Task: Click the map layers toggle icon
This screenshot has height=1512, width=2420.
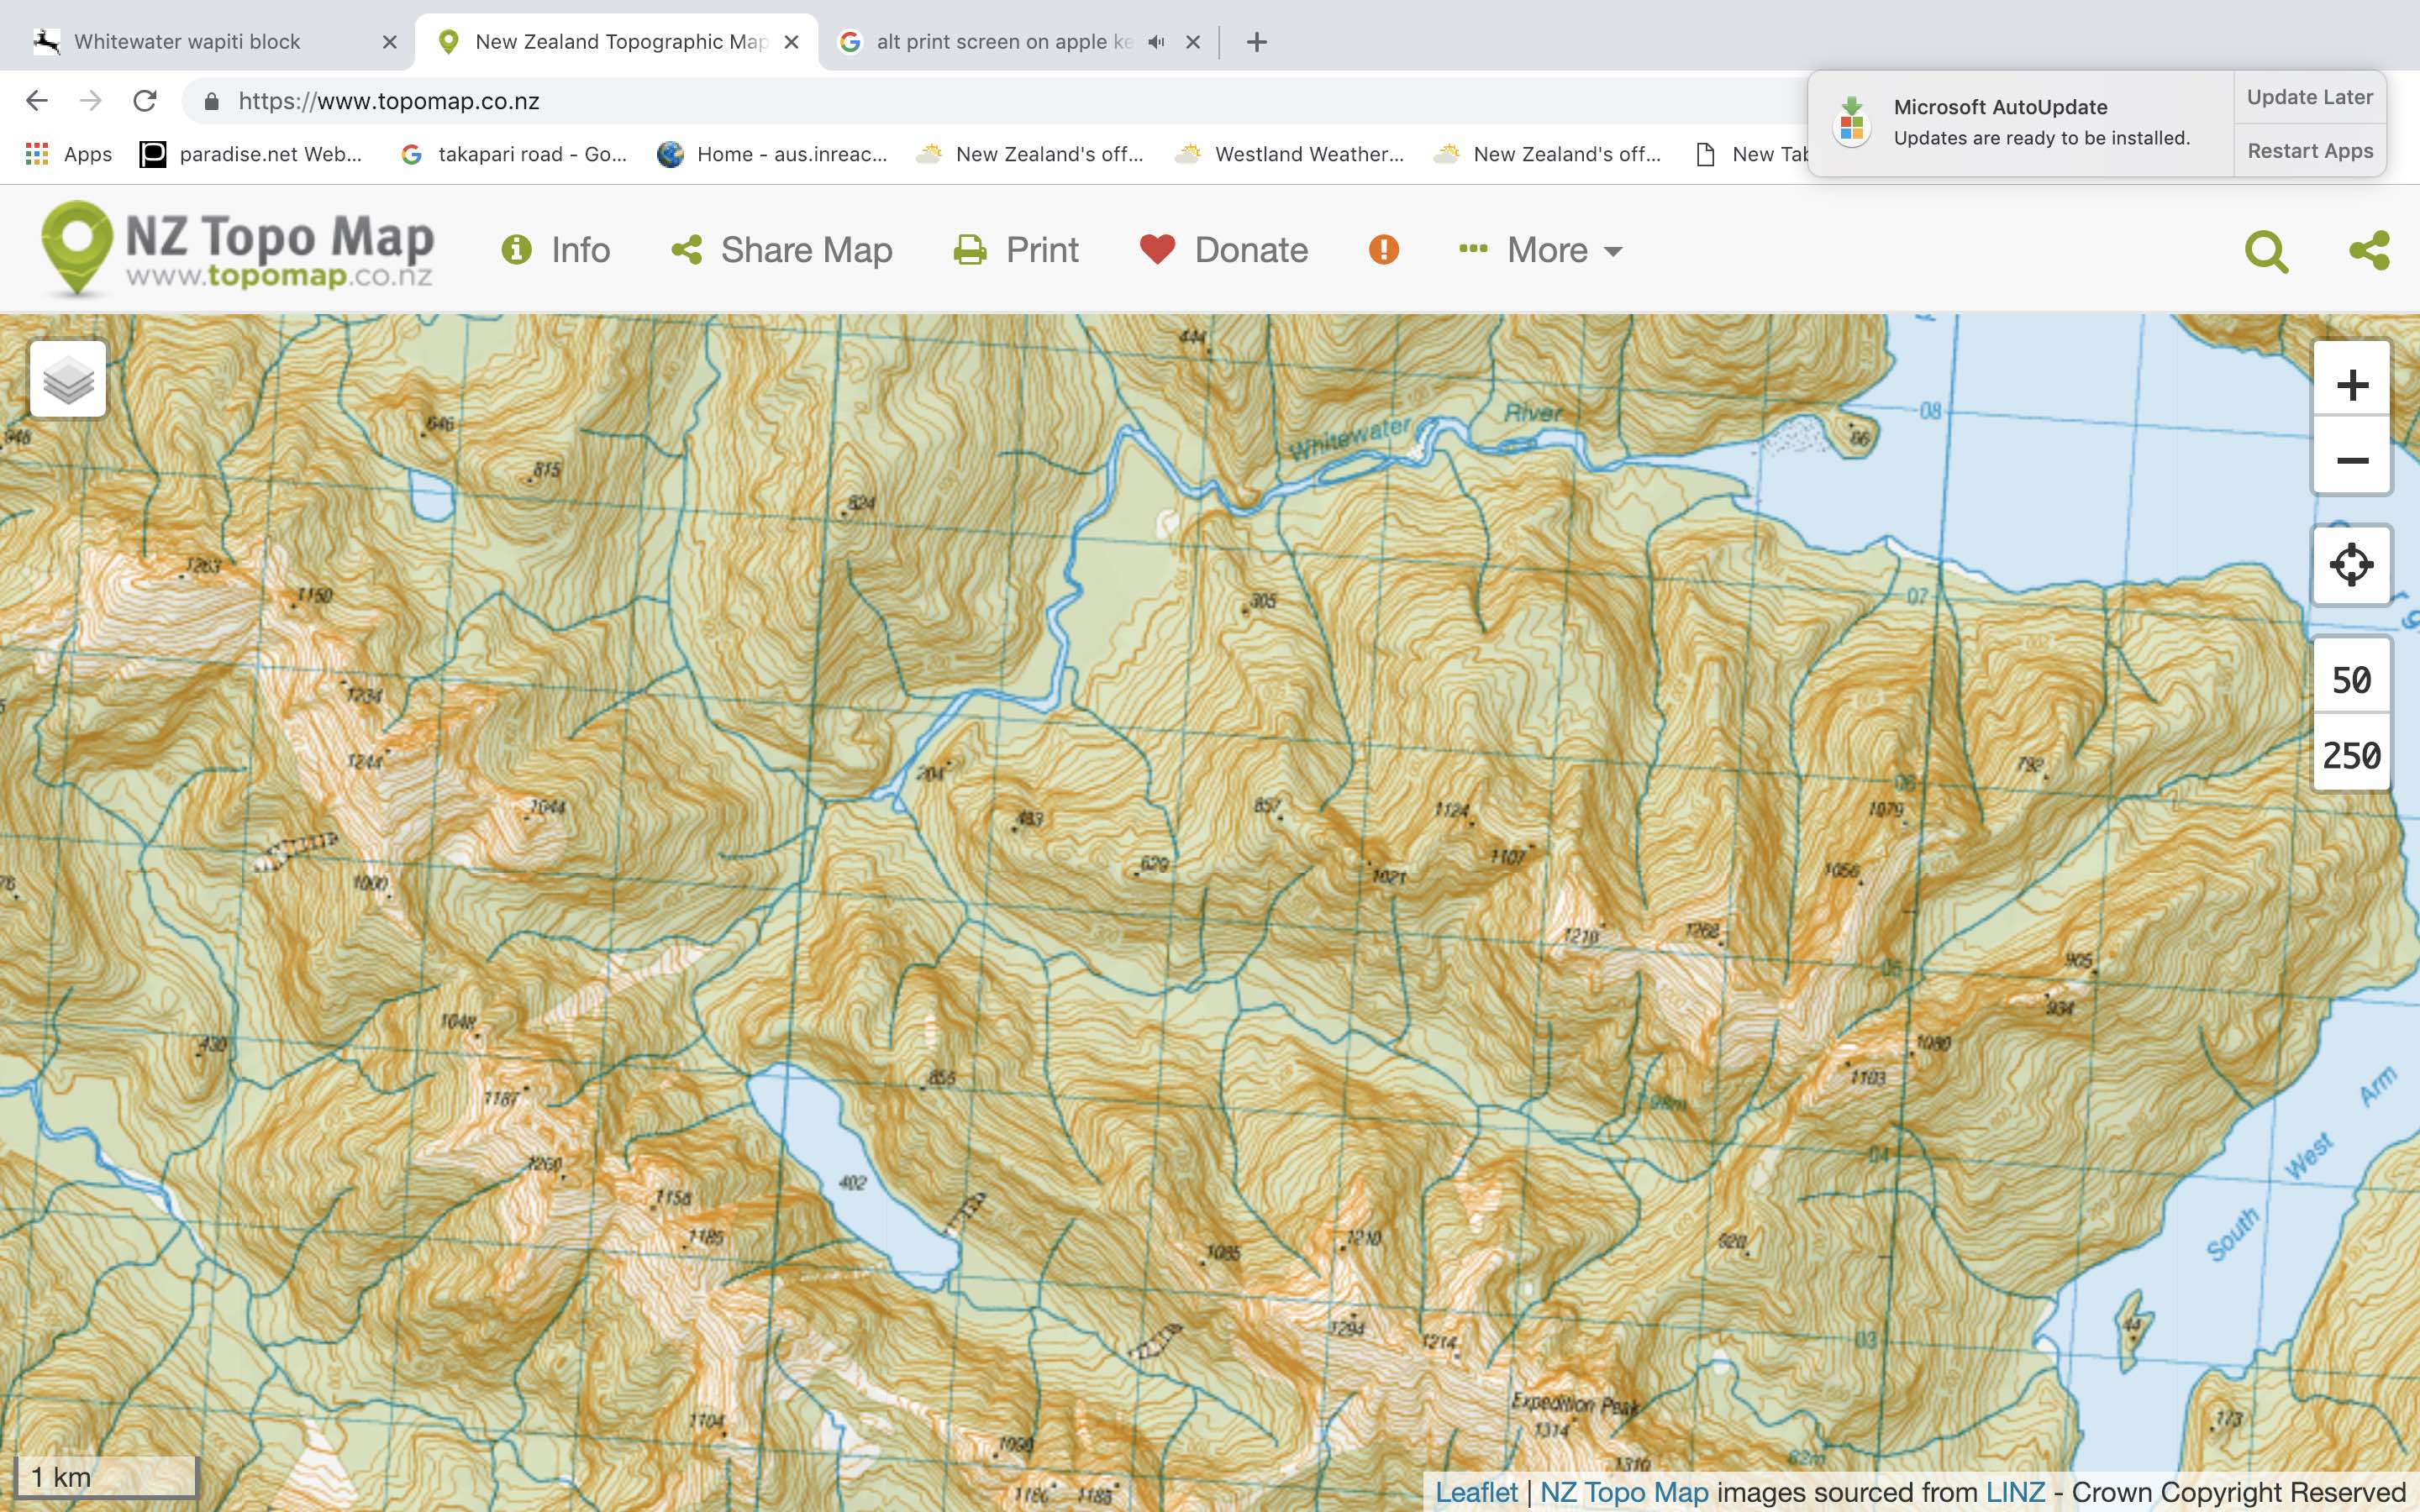Action: [66, 380]
